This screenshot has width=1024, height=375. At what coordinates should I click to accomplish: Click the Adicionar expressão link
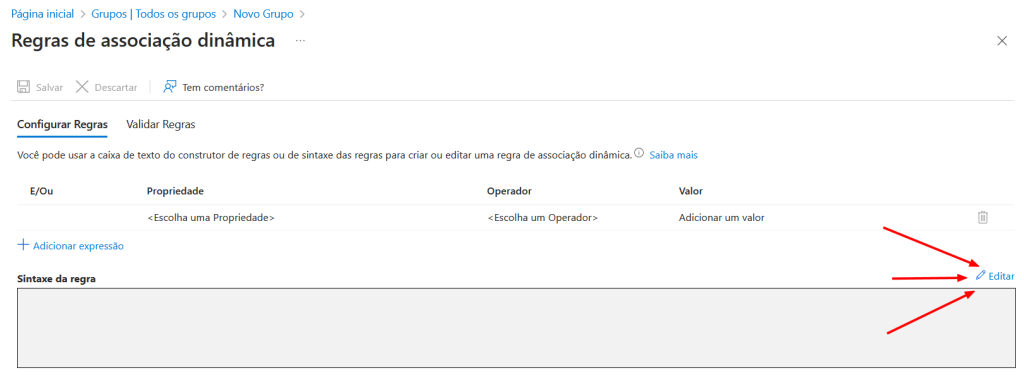coord(78,246)
